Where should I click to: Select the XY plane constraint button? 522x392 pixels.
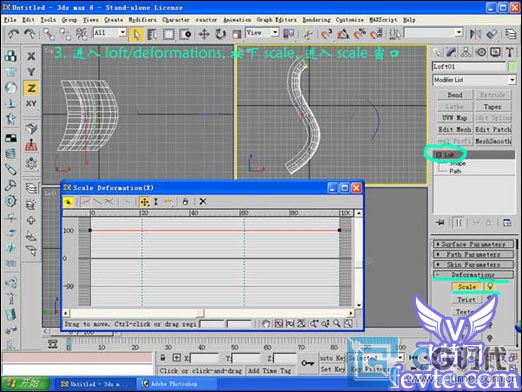[x=31, y=104]
